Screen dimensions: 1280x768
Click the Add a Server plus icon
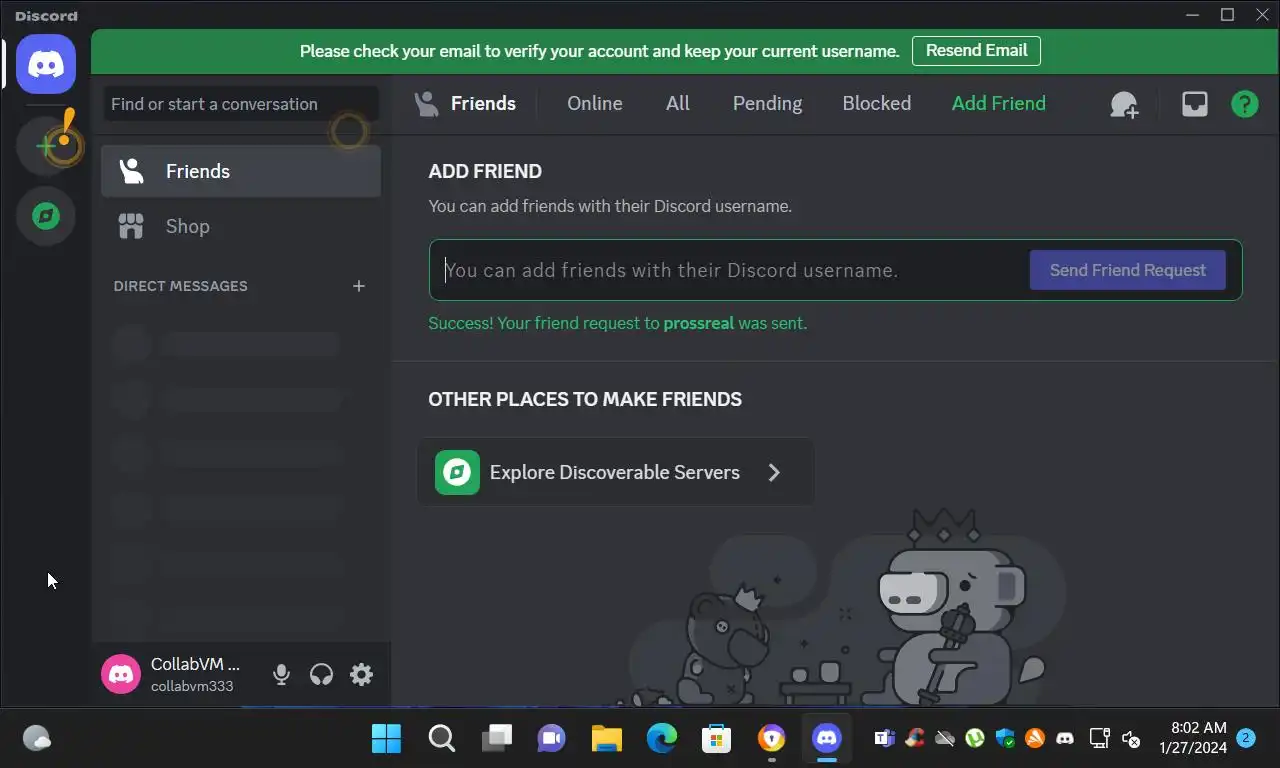point(46,146)
